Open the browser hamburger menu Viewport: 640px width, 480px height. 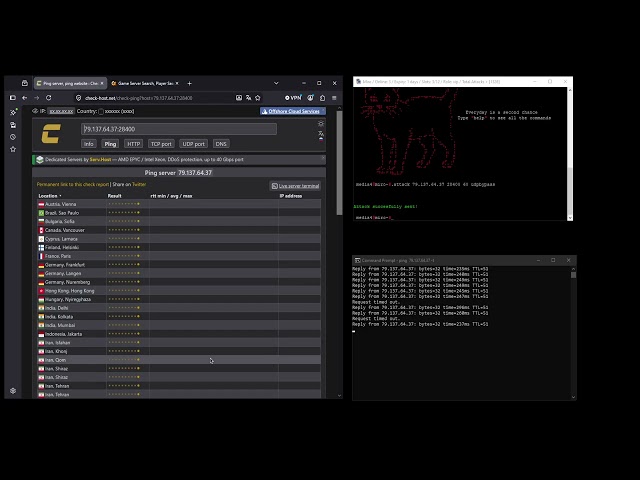pyautogui.click(x=334, y=98)
